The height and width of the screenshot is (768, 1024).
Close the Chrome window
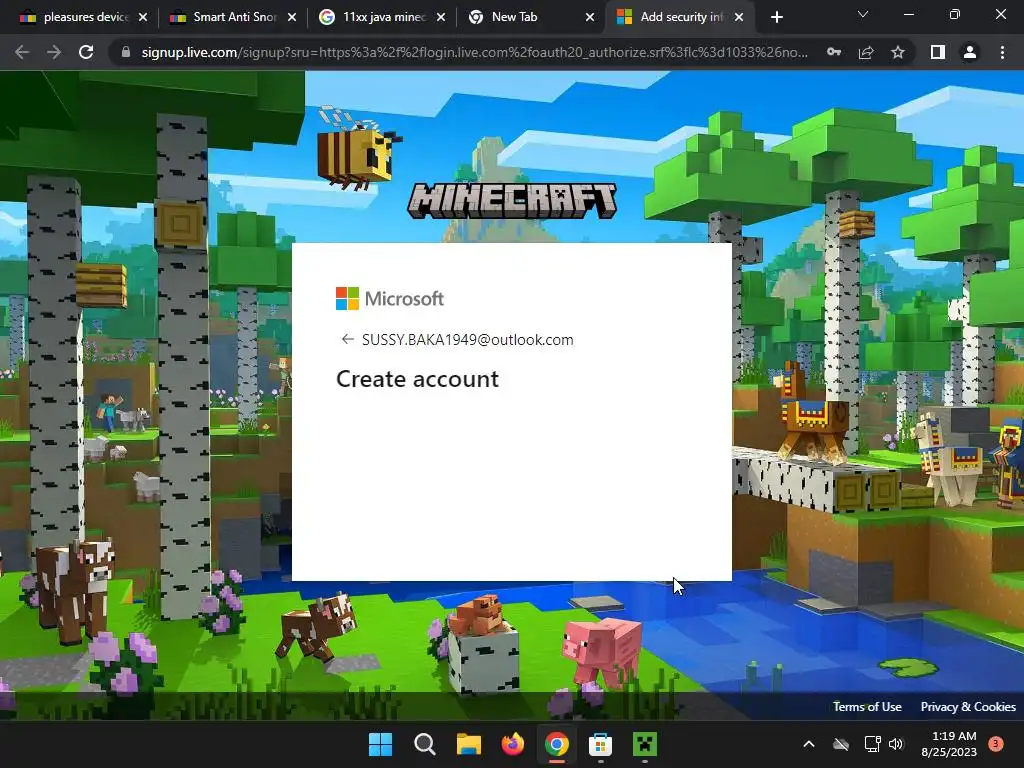coord(1000,14)
